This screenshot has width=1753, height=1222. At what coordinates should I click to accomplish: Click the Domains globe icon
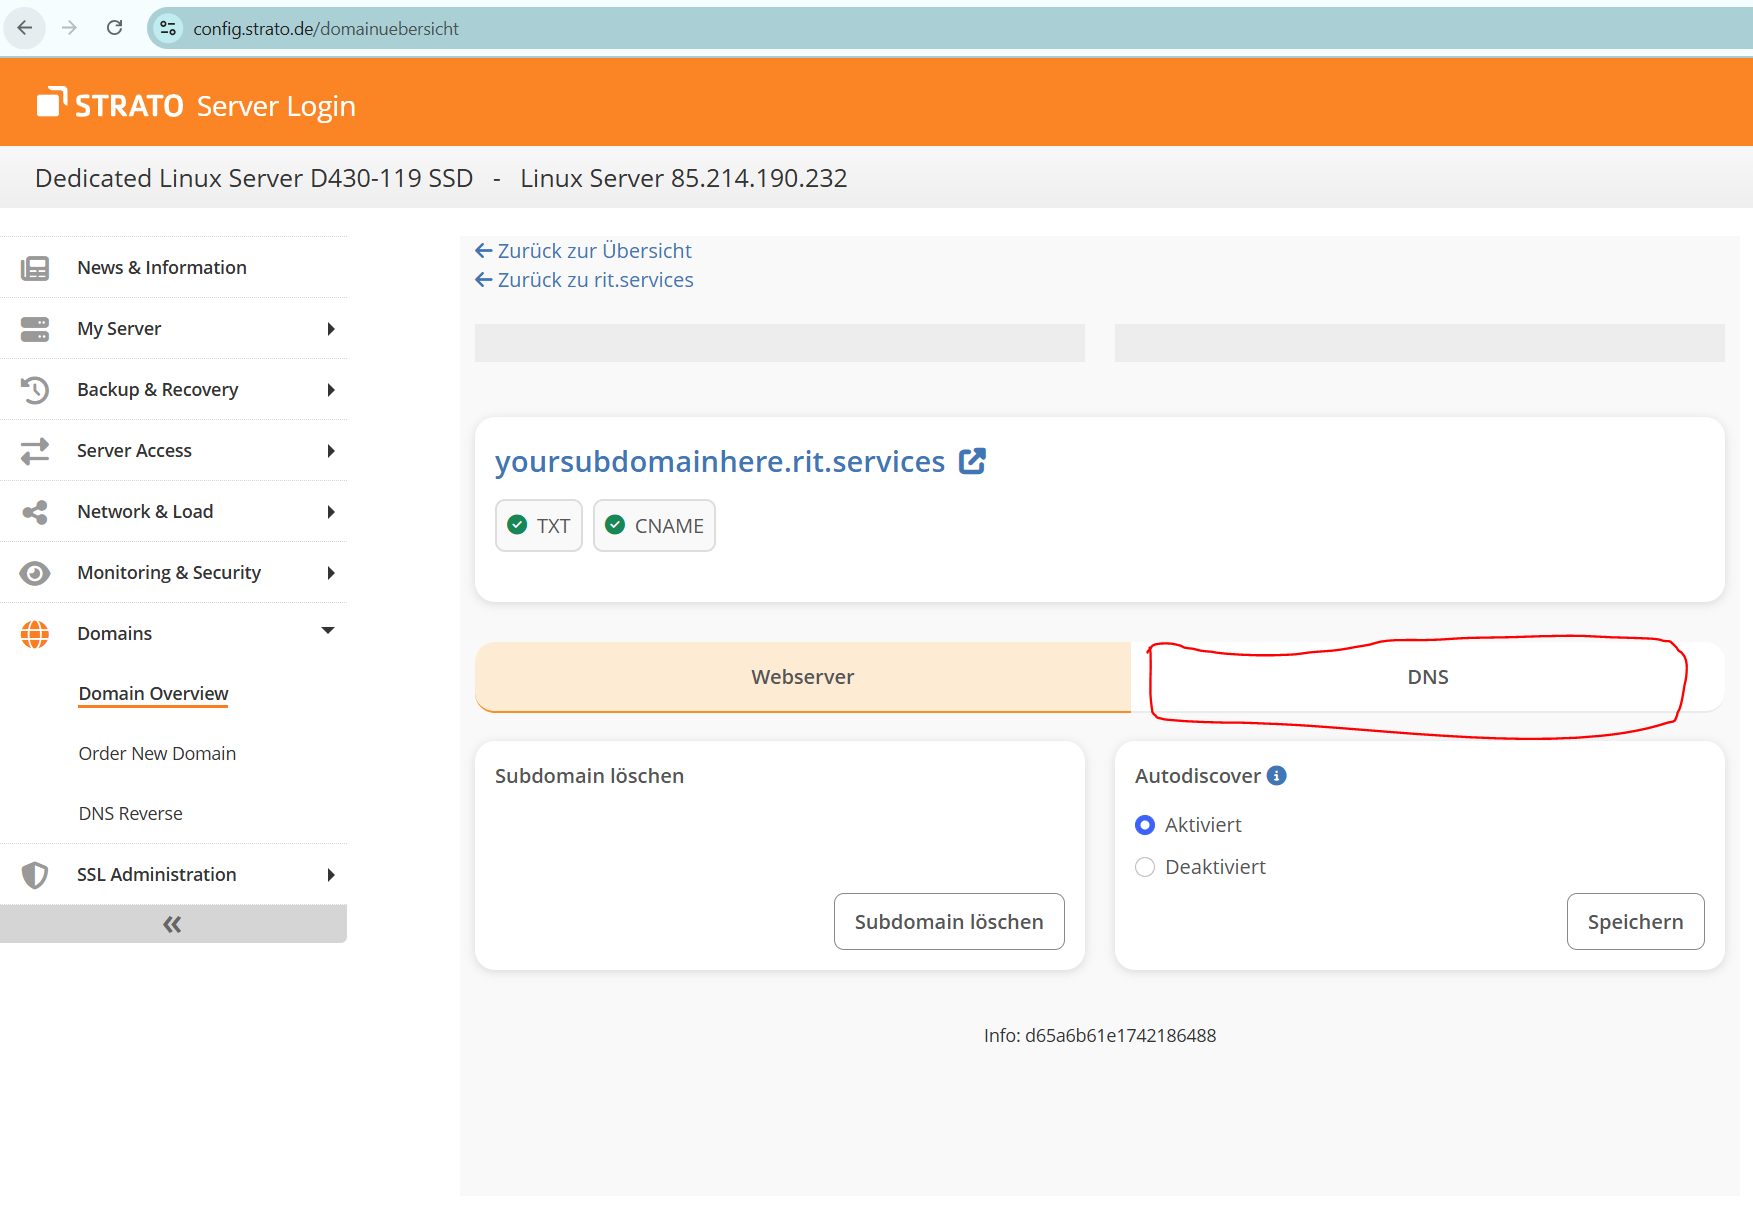[x=35, y=634]
